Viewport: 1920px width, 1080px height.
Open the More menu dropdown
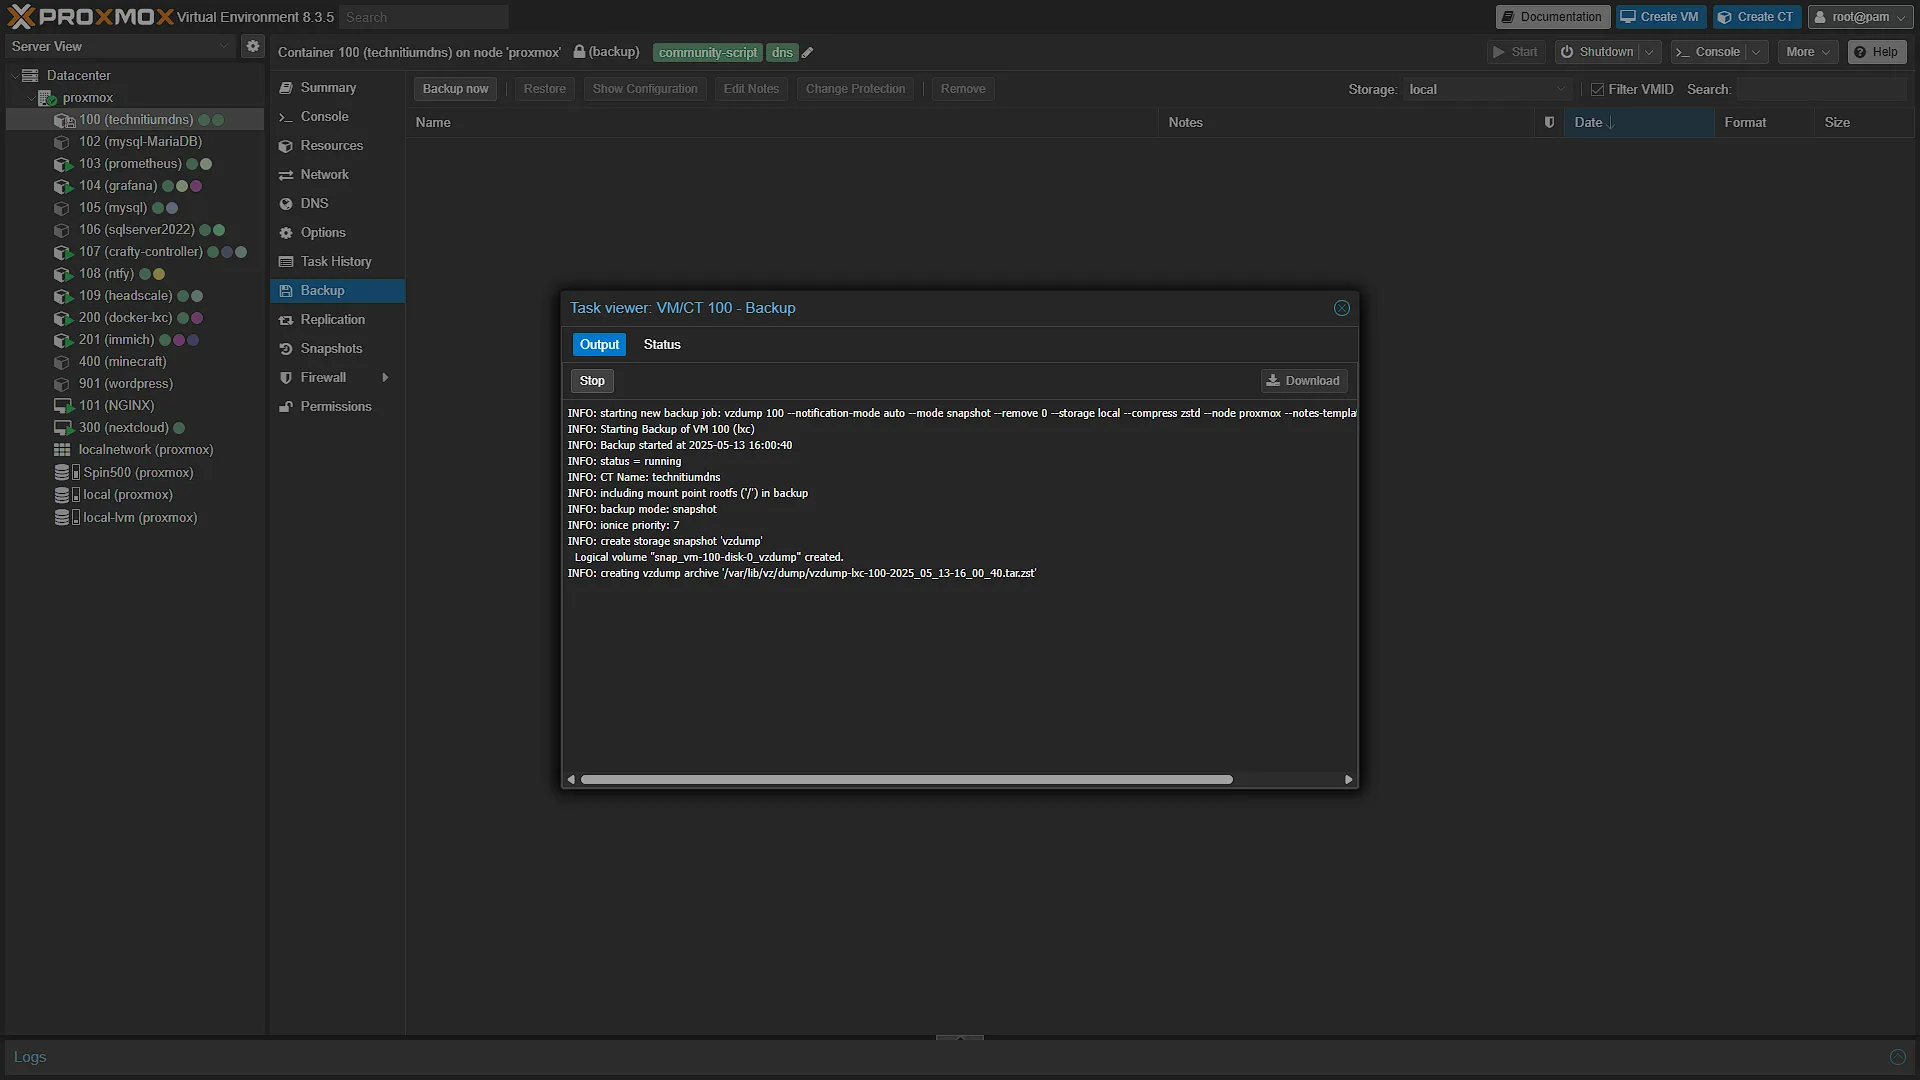(1807, 52)
